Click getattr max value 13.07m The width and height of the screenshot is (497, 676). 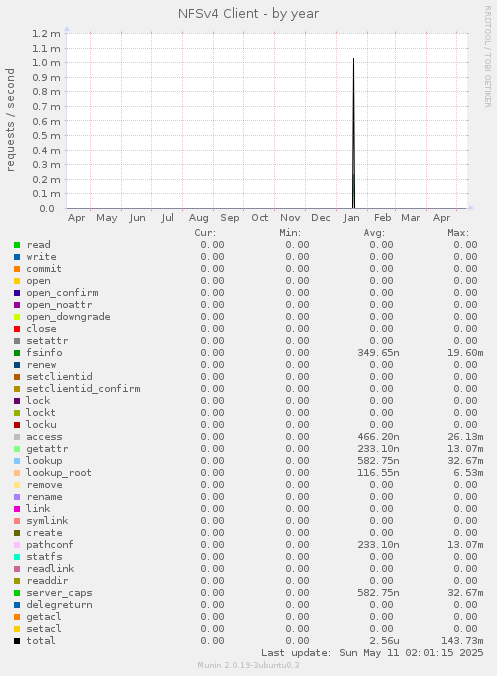[465, 449]
